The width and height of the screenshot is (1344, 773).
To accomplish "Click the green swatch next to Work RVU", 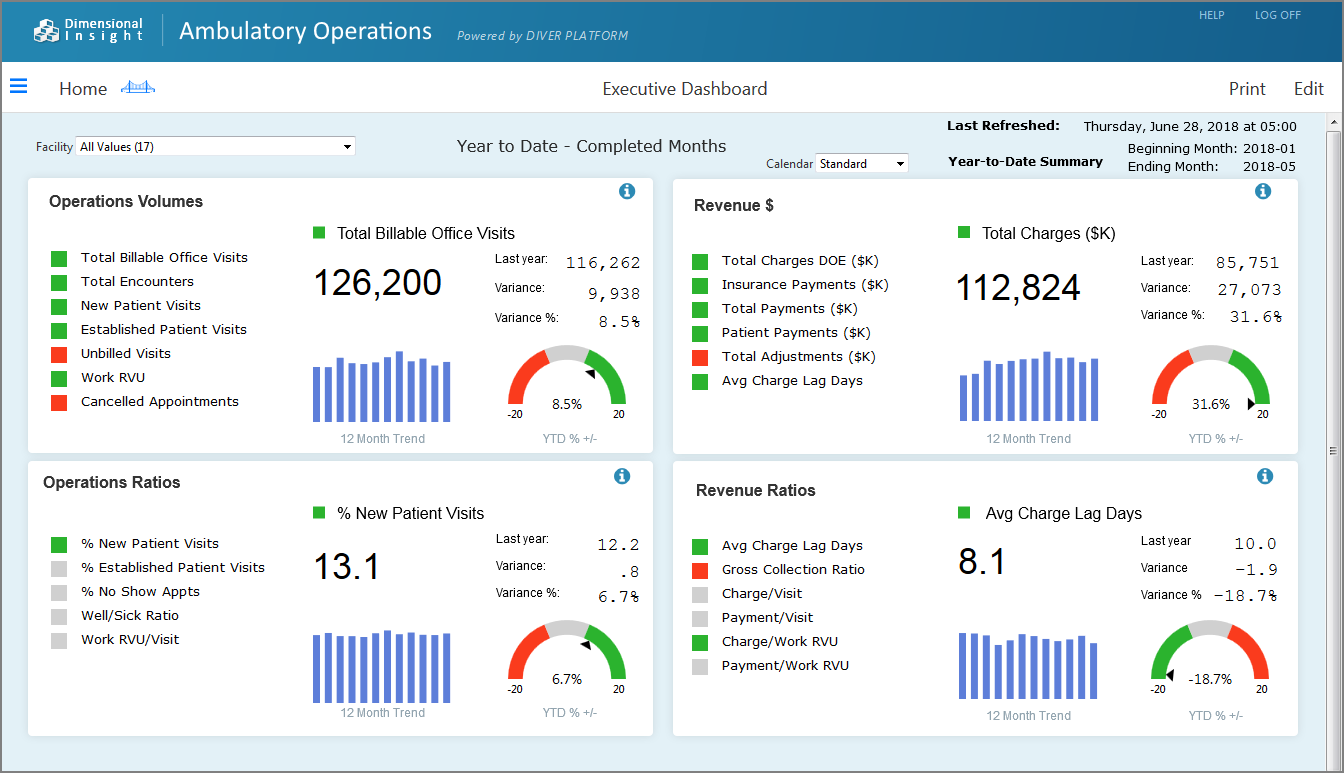I will point(59,377).
